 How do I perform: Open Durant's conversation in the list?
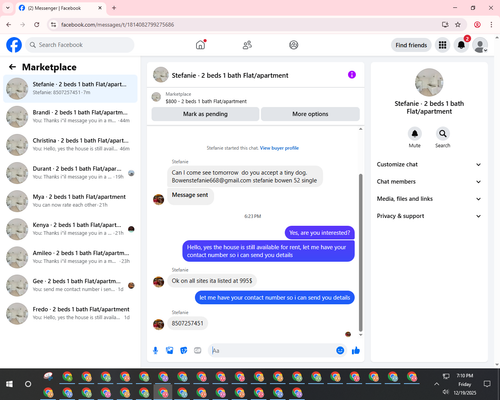click(x=70, y=173)
